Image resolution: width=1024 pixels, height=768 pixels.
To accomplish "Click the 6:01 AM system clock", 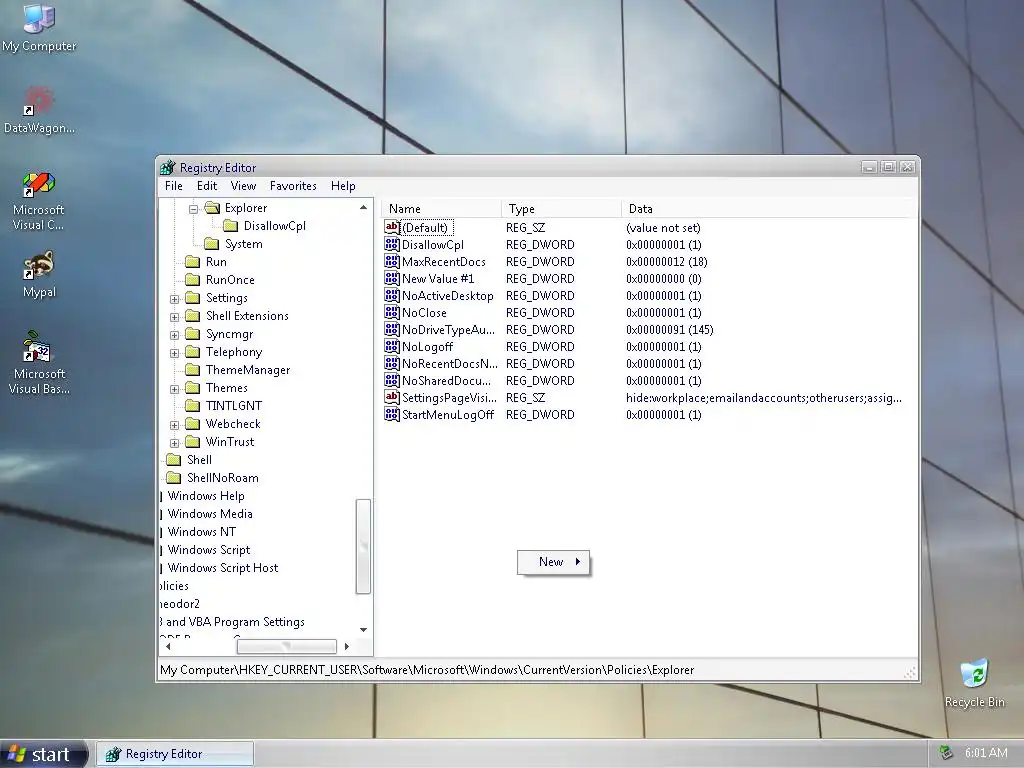I will tap(985, 753).
